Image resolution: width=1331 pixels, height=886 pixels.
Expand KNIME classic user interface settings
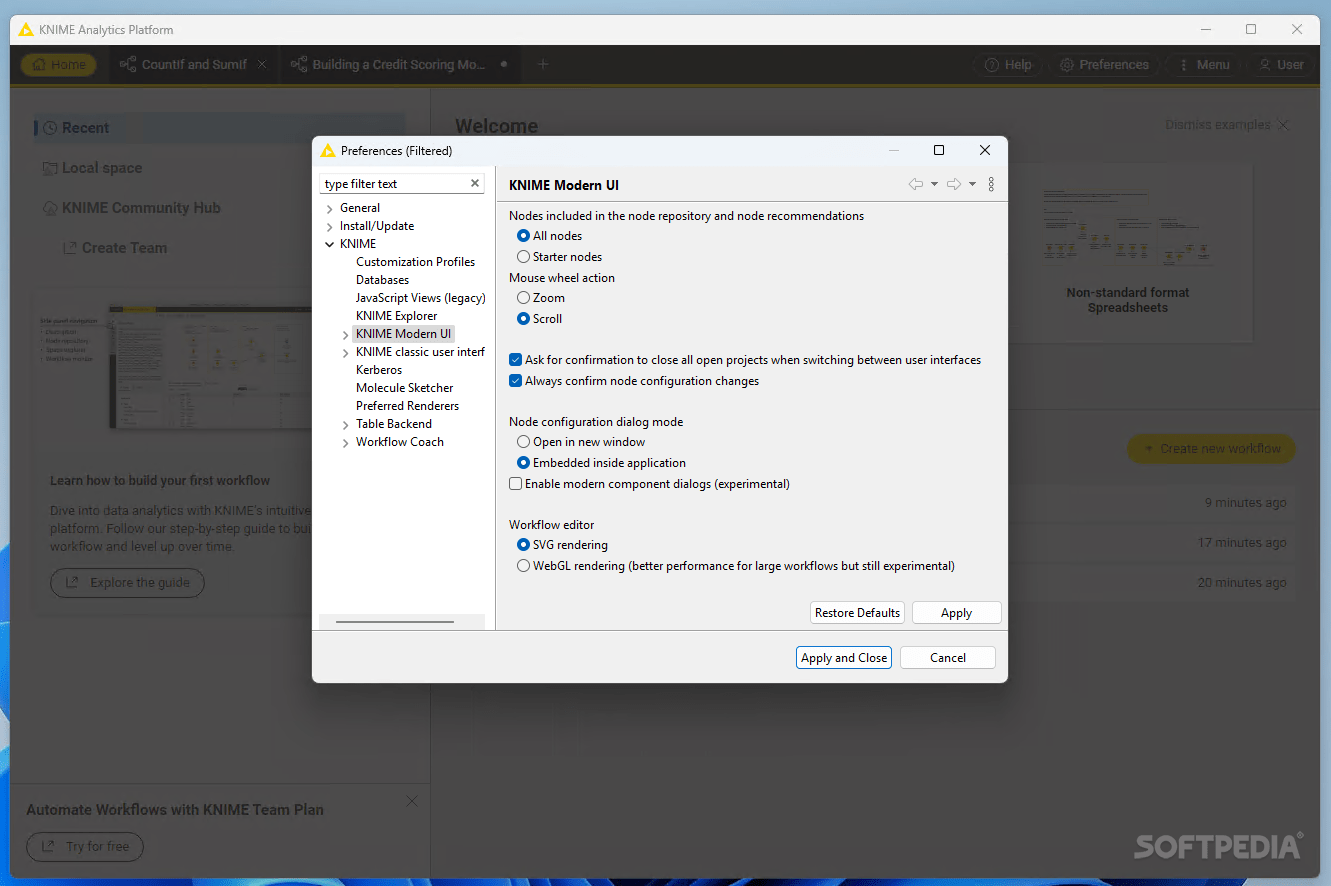tap(344, 351)
